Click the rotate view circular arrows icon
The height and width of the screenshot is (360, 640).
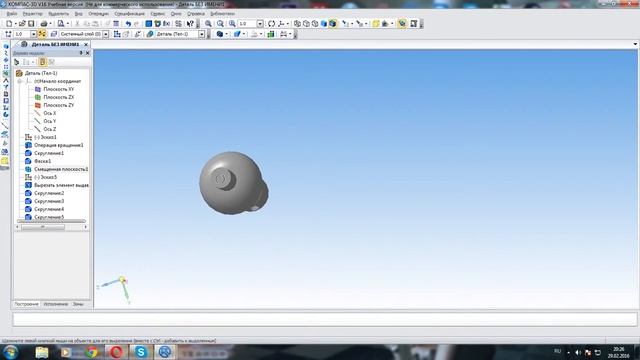tap(271, 24)
